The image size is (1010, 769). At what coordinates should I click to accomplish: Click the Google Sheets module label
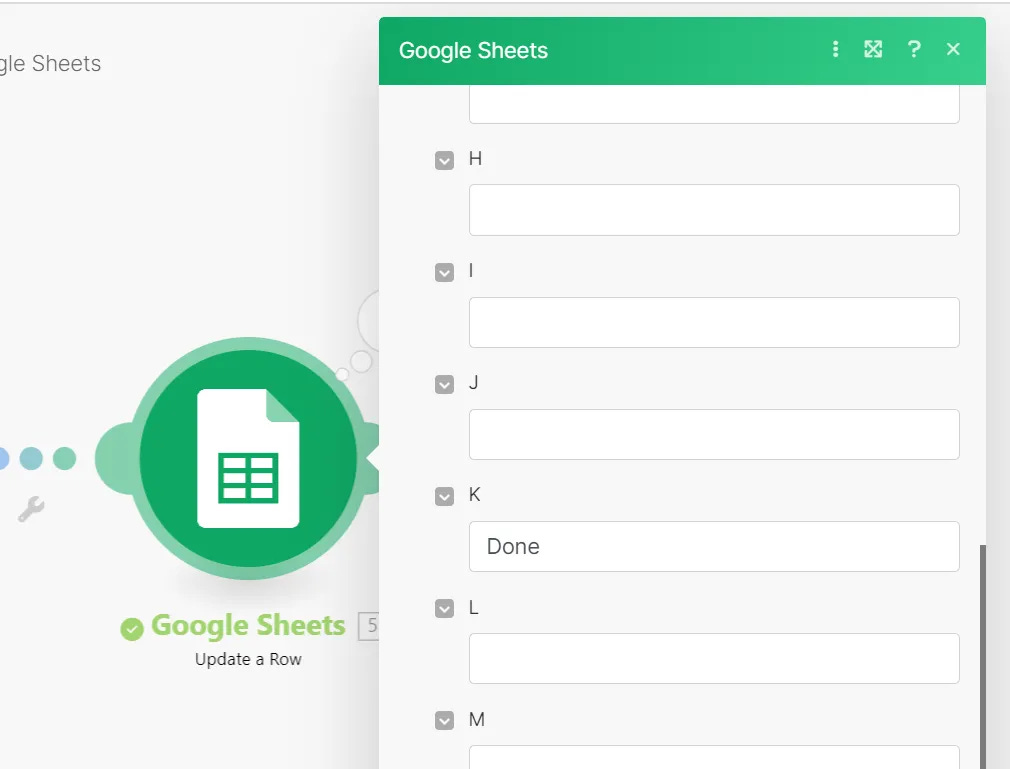(248, 625)
